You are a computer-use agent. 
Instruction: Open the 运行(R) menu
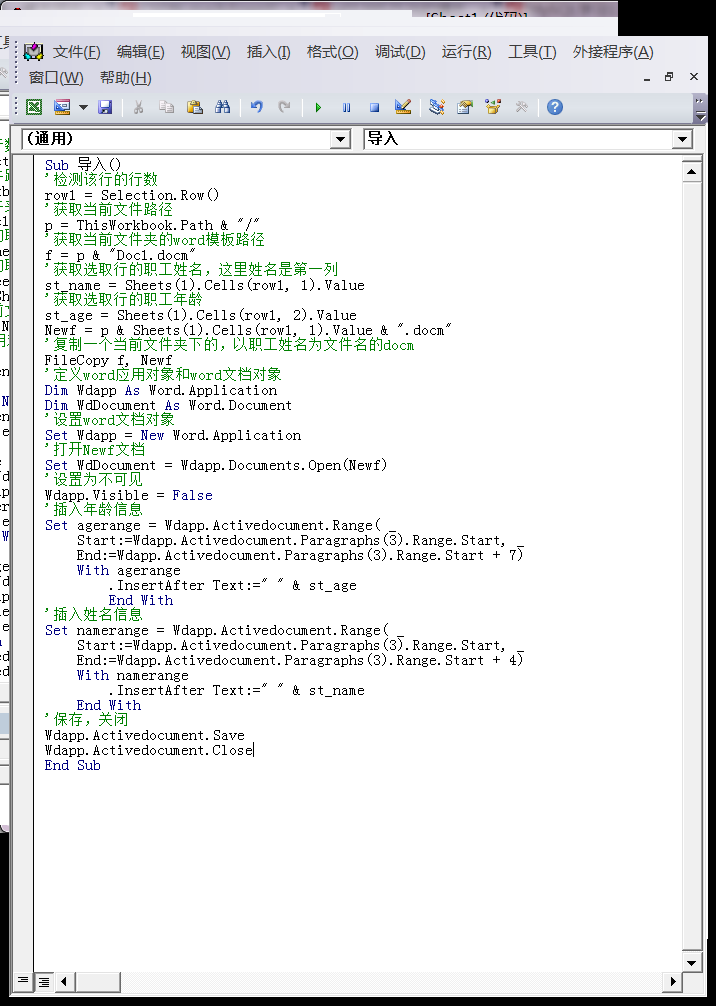click(x=466, y=52)
